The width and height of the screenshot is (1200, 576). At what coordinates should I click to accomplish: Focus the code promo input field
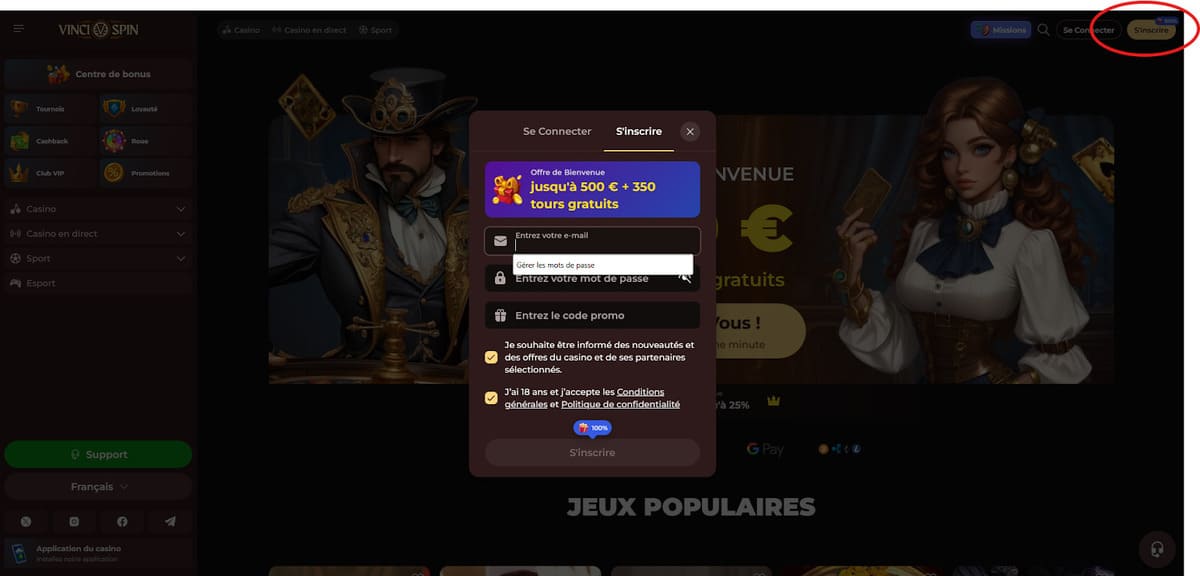point(592,315)
